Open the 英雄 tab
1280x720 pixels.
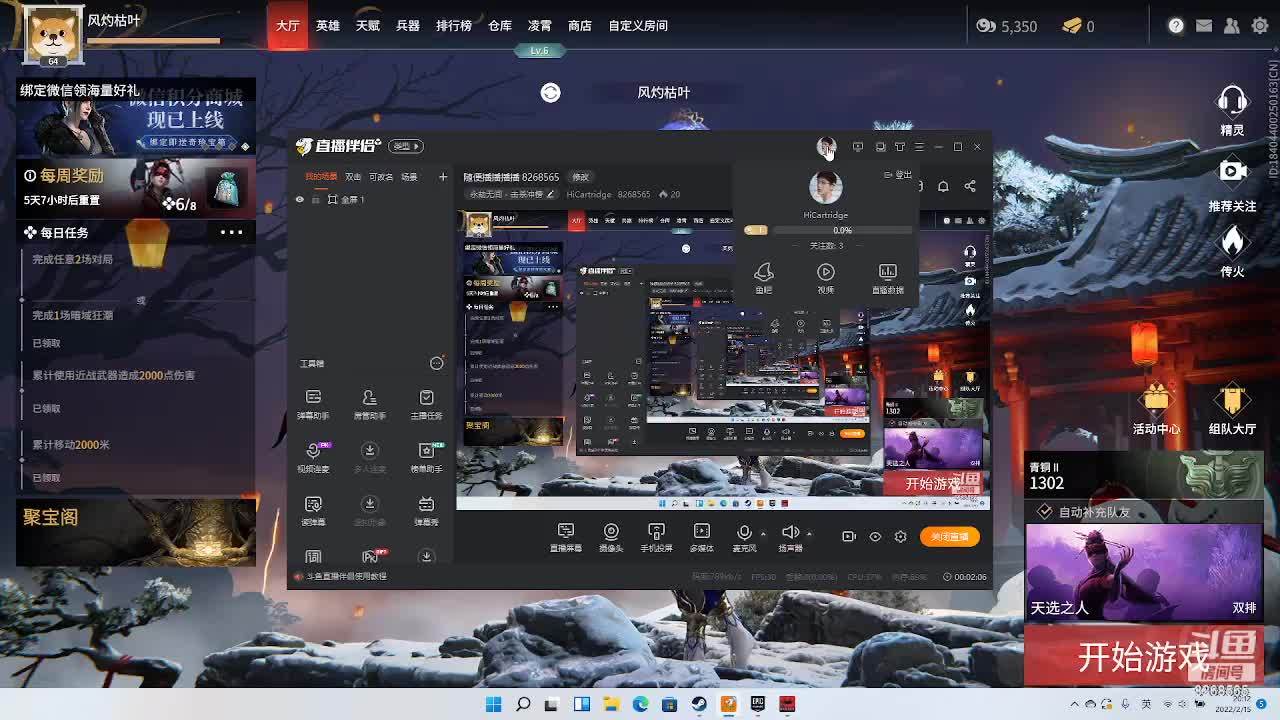pos(328,26)
